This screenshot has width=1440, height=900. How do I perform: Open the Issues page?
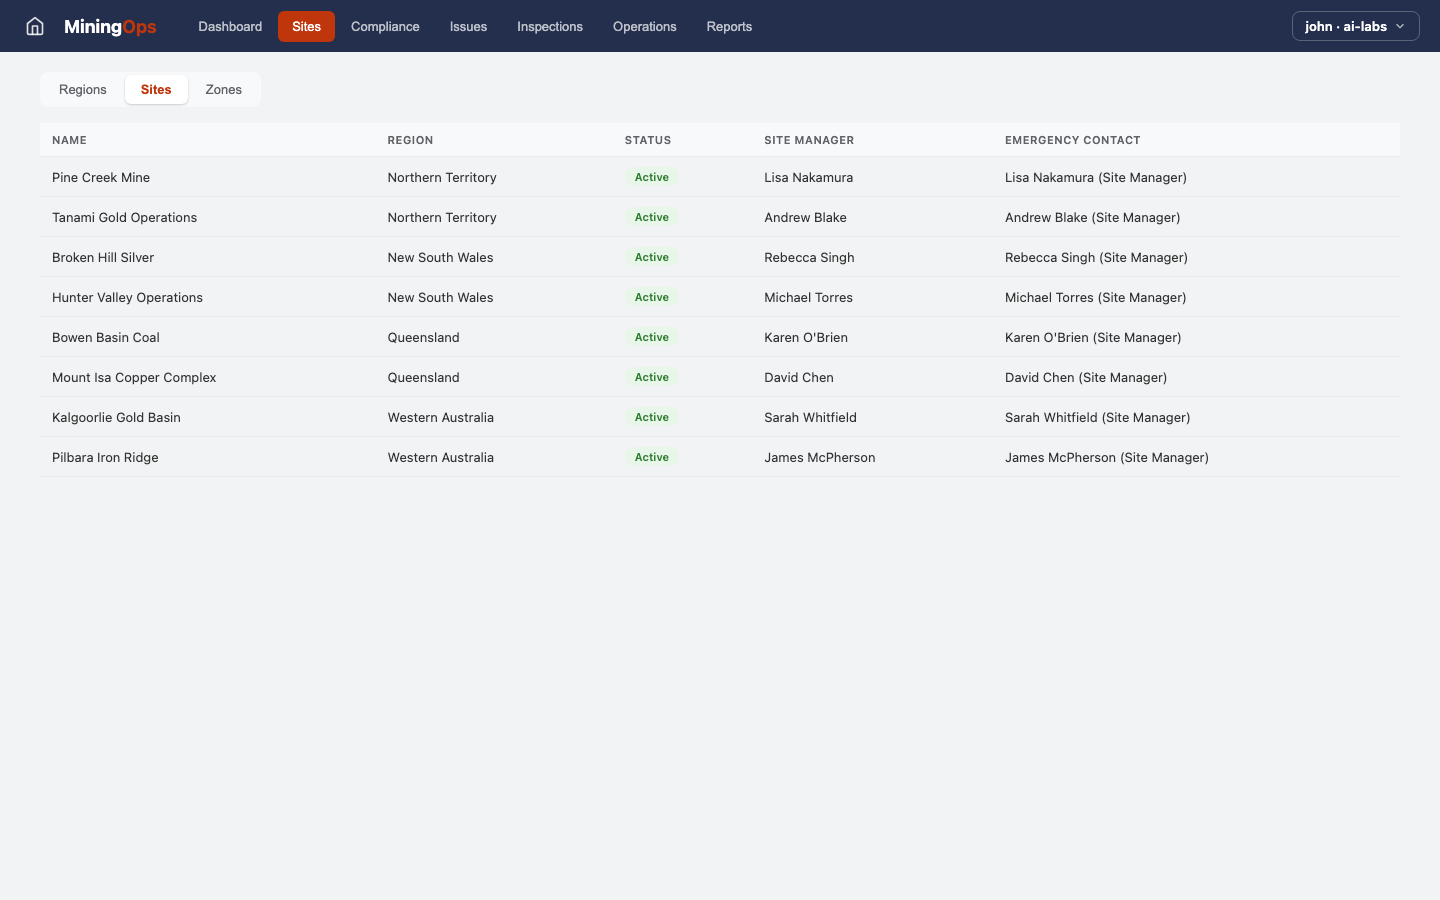click(468, 27)
